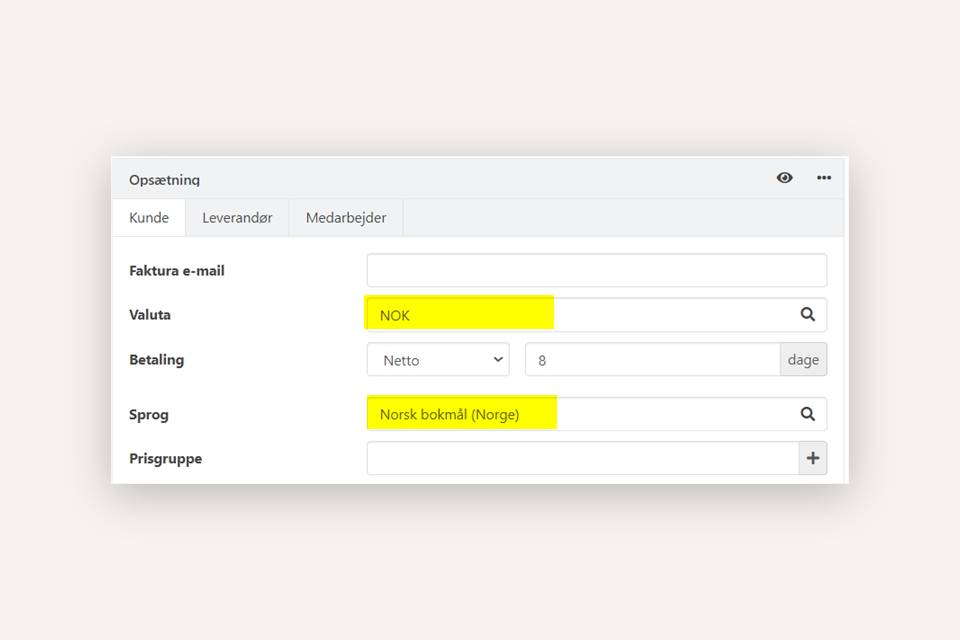This screenshot has width=960, height=640.
Task: Click the Betaling label
Action: click(157, 360)
